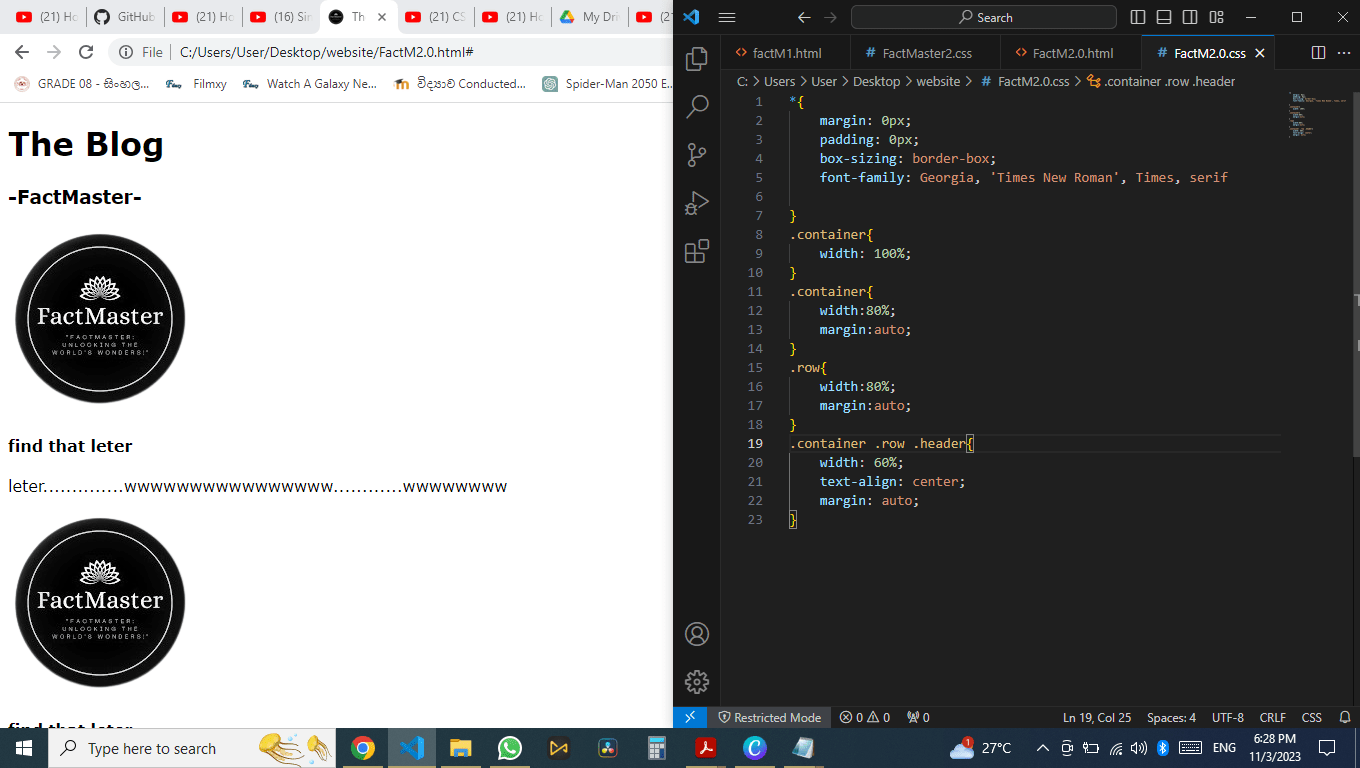Open the weather 27°C taskbar widget
Image resolution: width=1360 pixels, height=768 pixels.
pyautogui.click(x=981, y=748)
